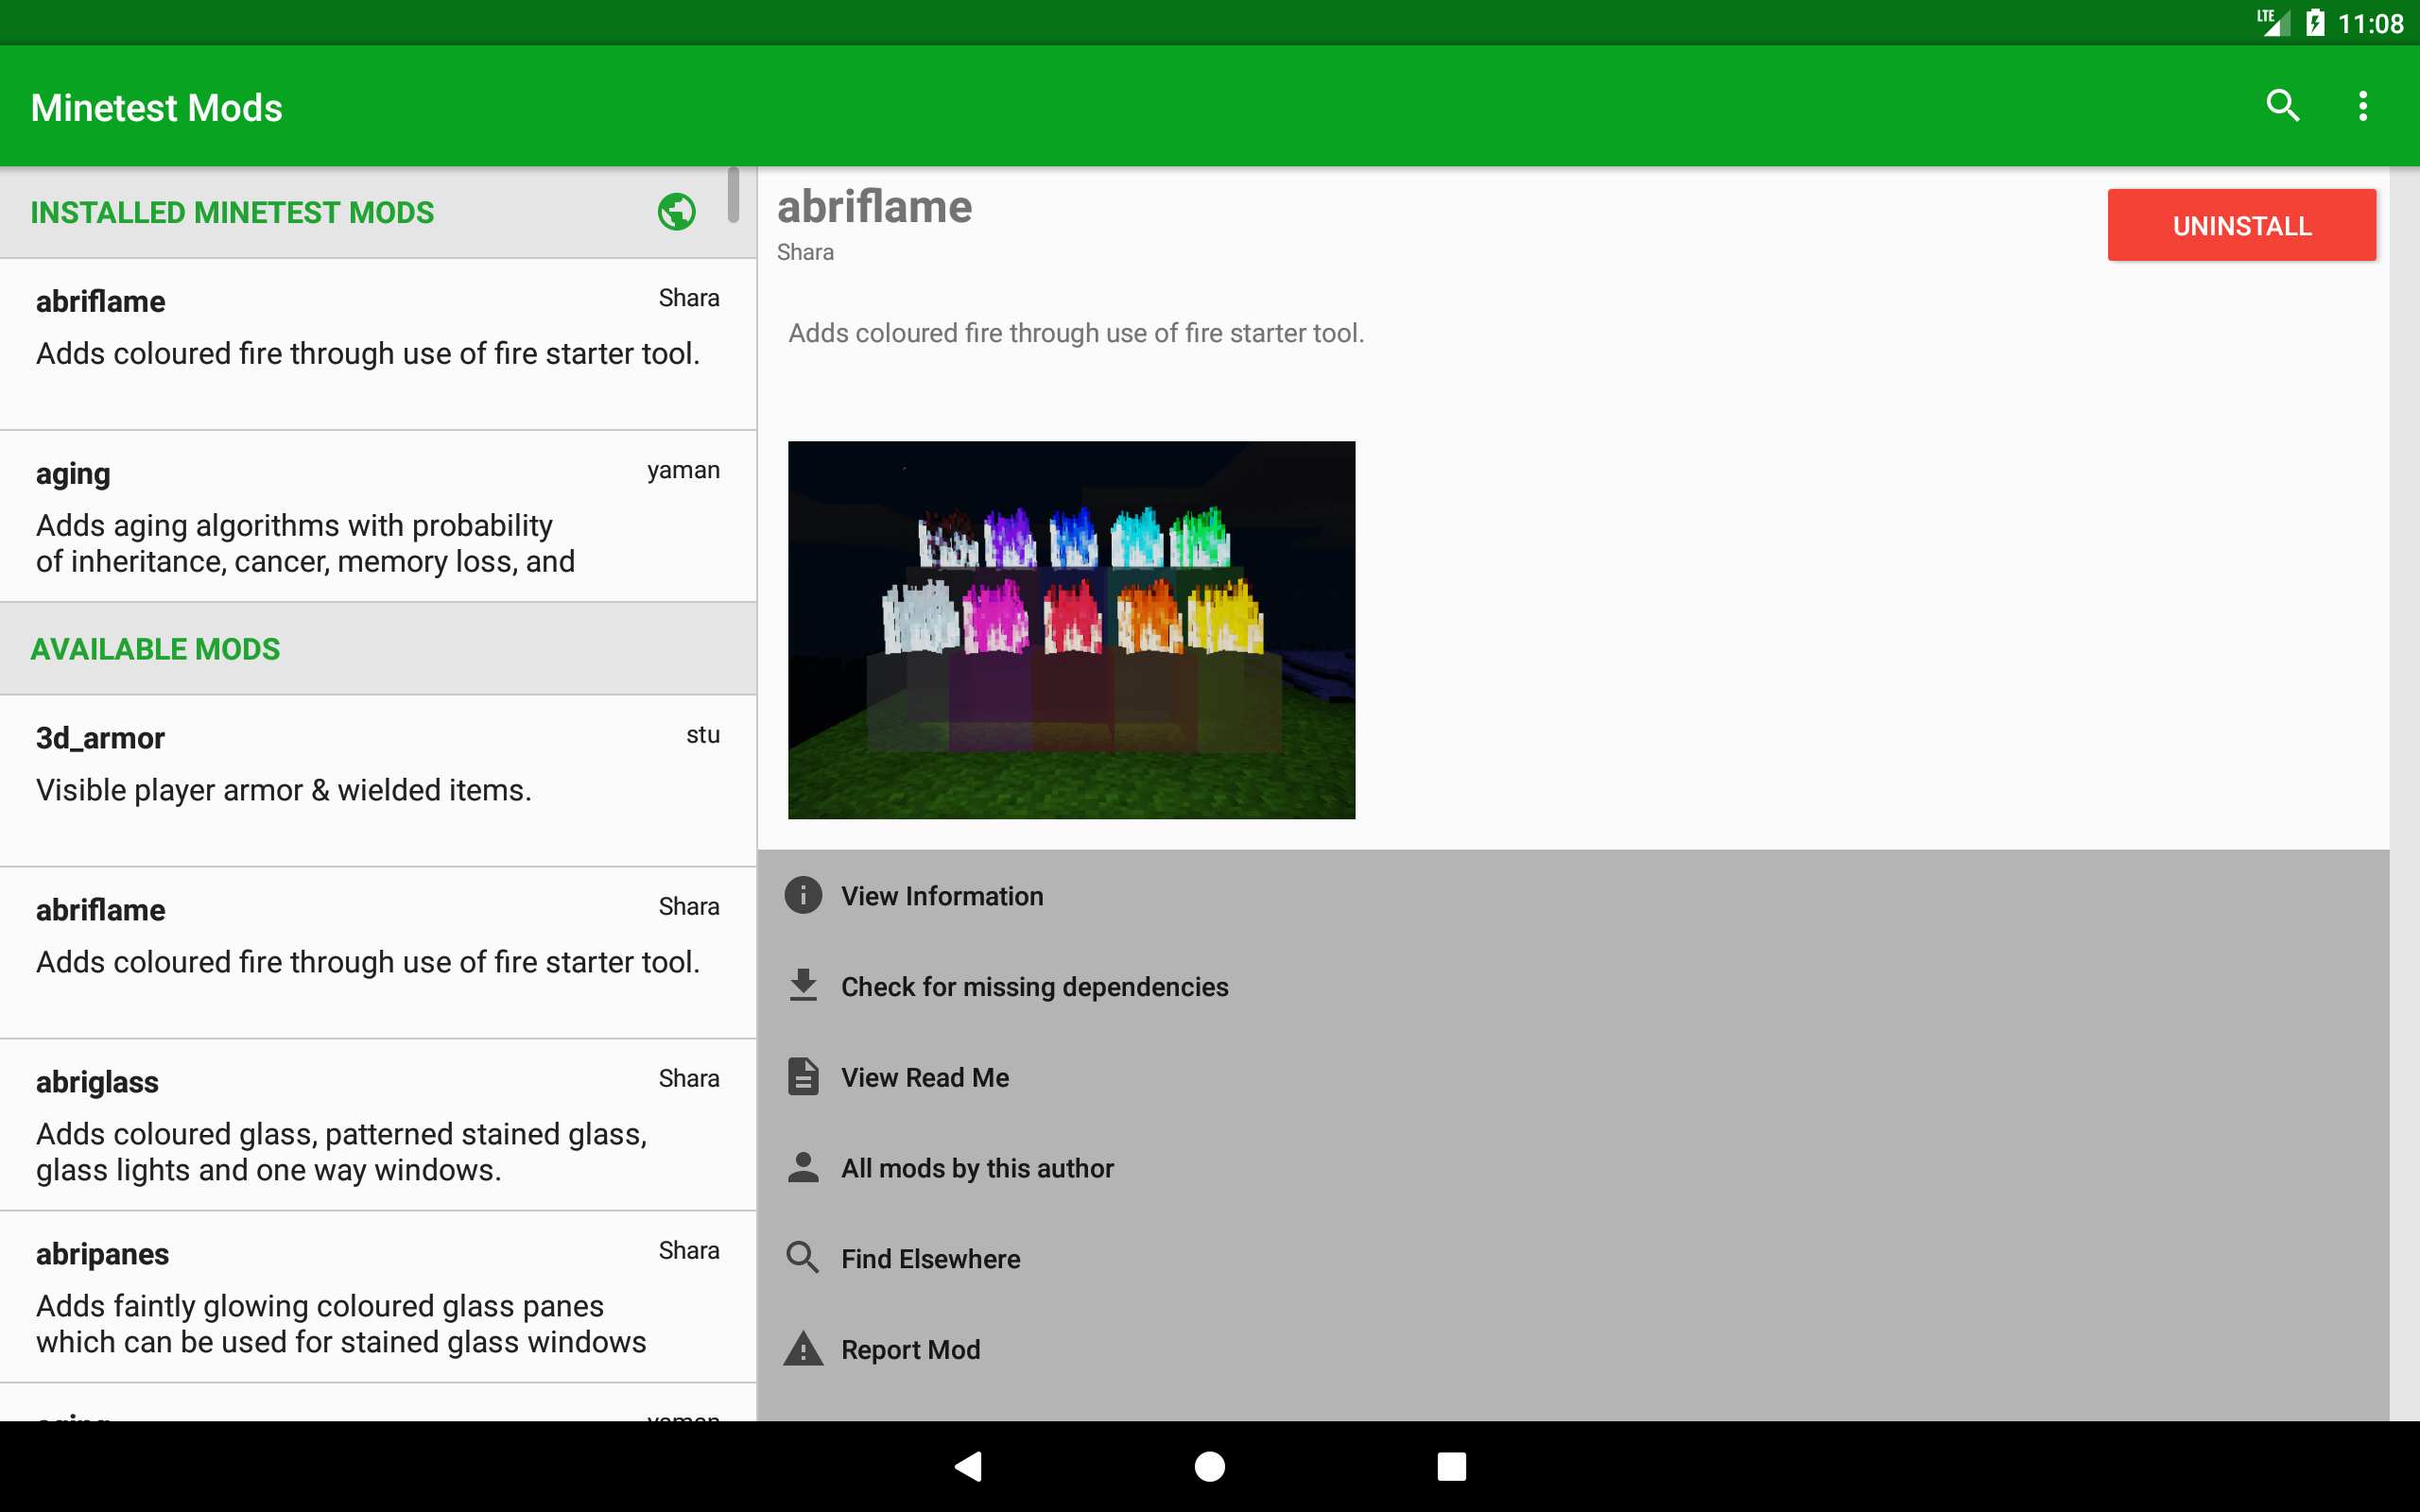Click the 11:08 clock in status bar
Screen dimensions: 2420x1512
tap(2370, 23)
